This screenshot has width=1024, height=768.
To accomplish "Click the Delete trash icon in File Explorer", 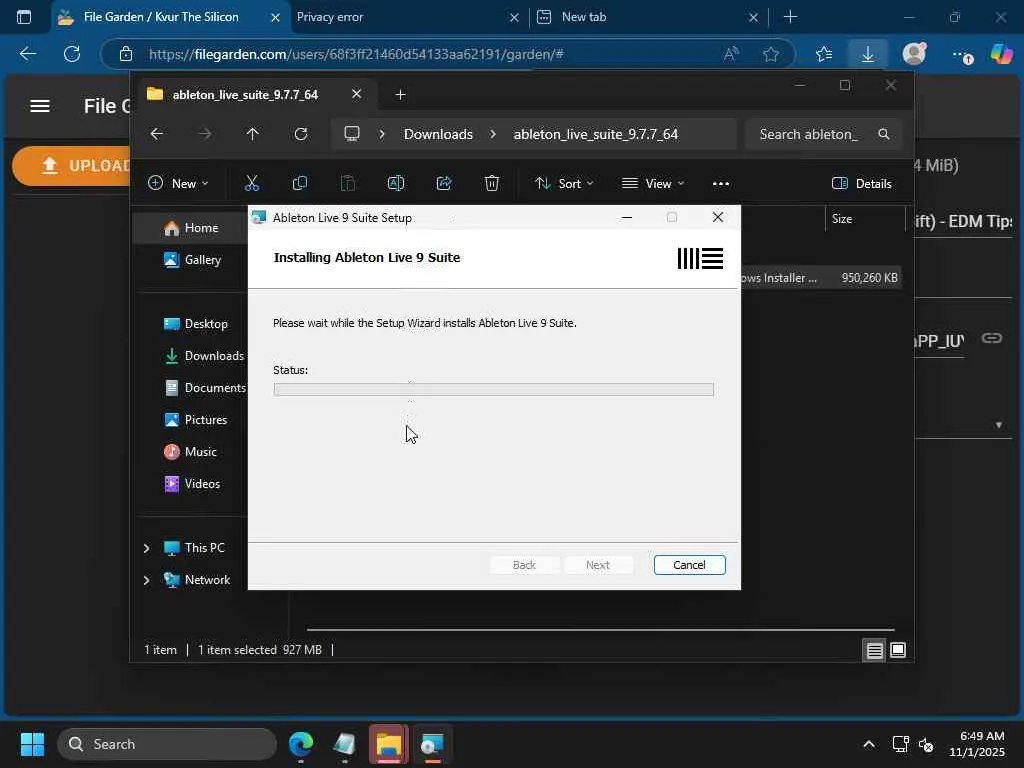I will coord(492,184).
